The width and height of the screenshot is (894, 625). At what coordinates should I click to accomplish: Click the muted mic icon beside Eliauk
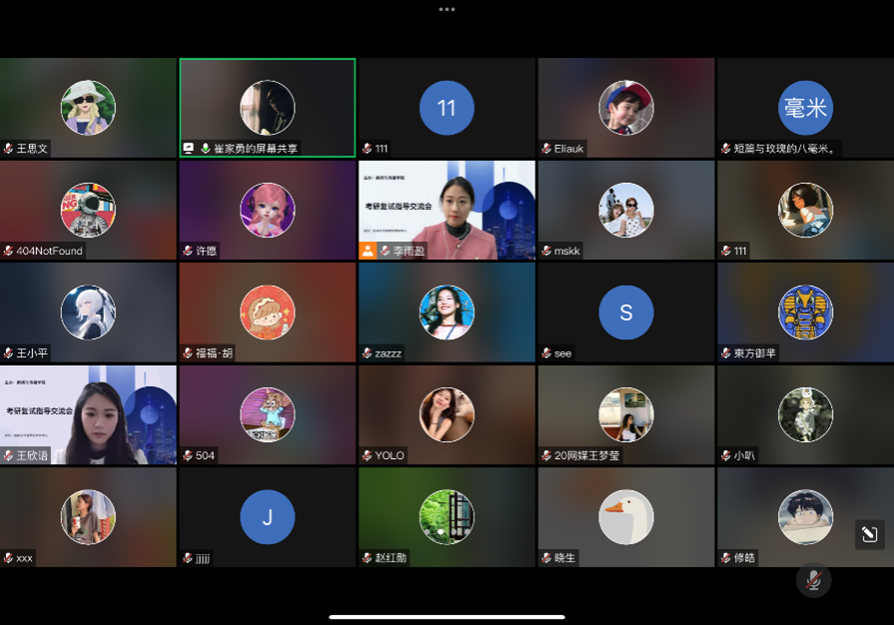coord(547,148)
